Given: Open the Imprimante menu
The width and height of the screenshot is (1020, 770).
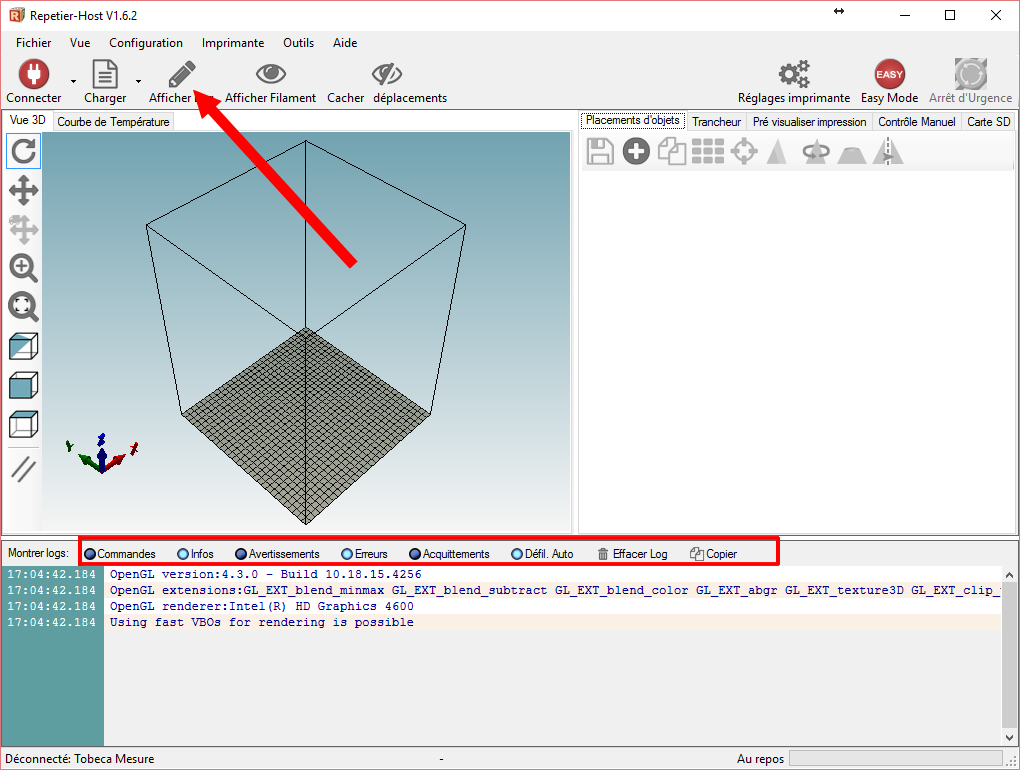Looking at the screenshot, I should [233, 43].
